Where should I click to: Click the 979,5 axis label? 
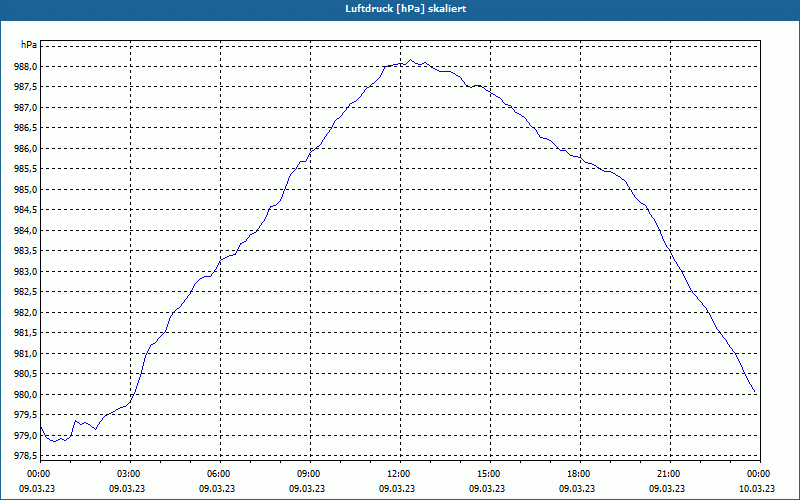coord(26,415)
